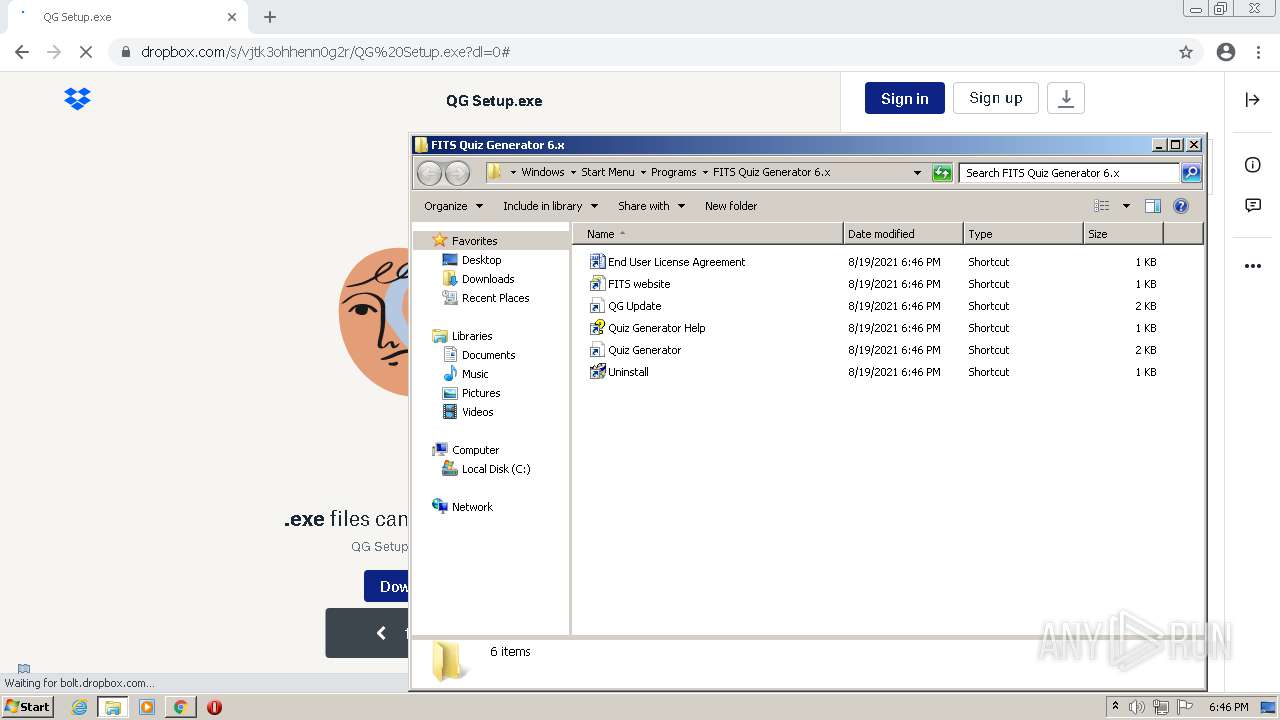The image size is (1280, 720).
Task: Click the taskbar clock 6:46 PM
Action: point(1228,707)
